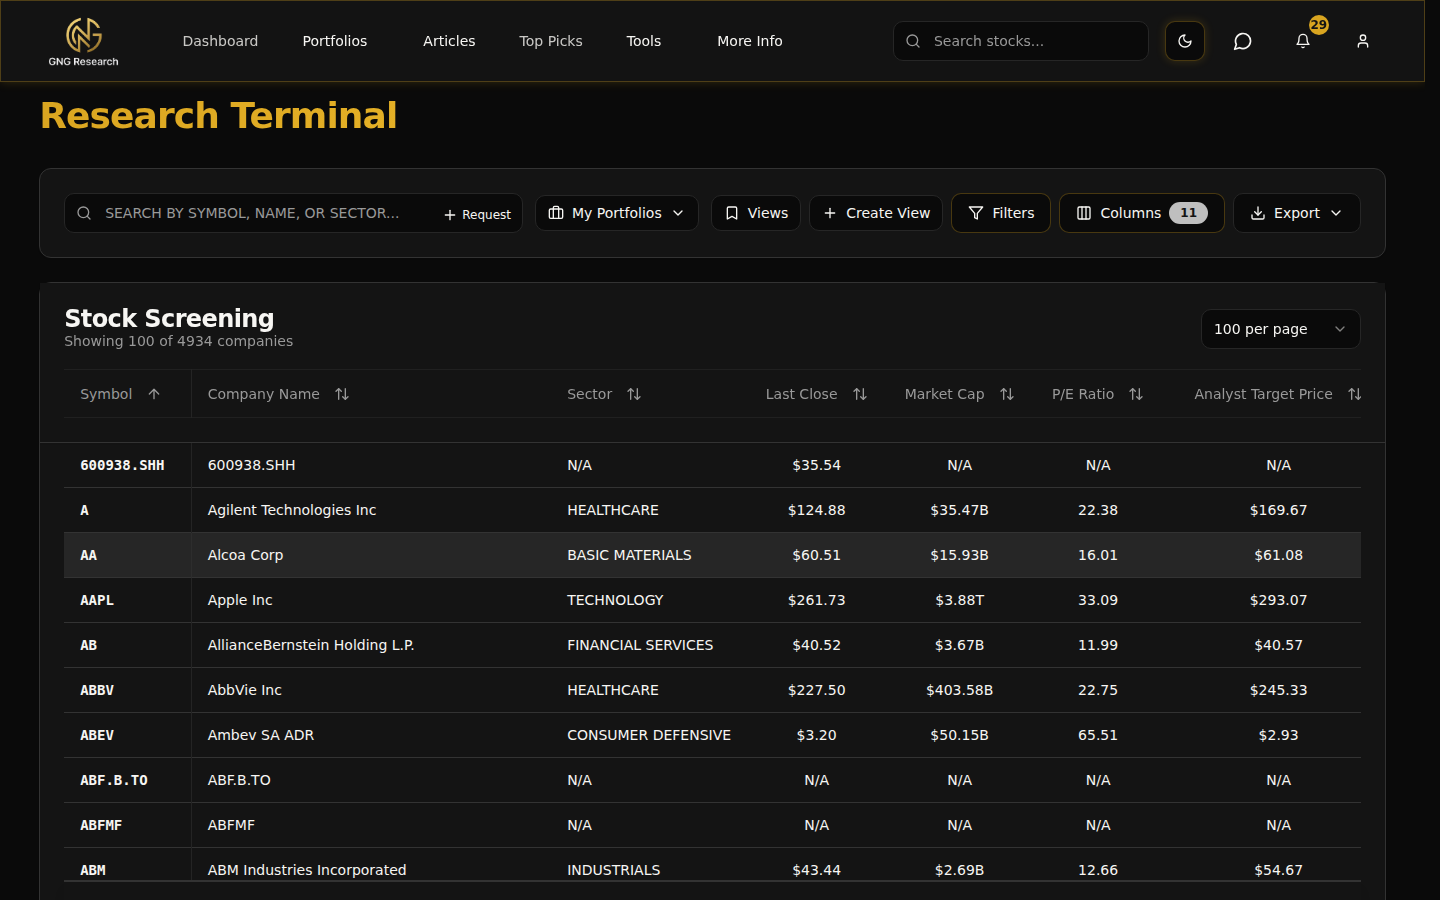The height and width of the screenshot is (900, 1440).
Task: Click Ambev SA ADR company name
Action: (261, 735)
